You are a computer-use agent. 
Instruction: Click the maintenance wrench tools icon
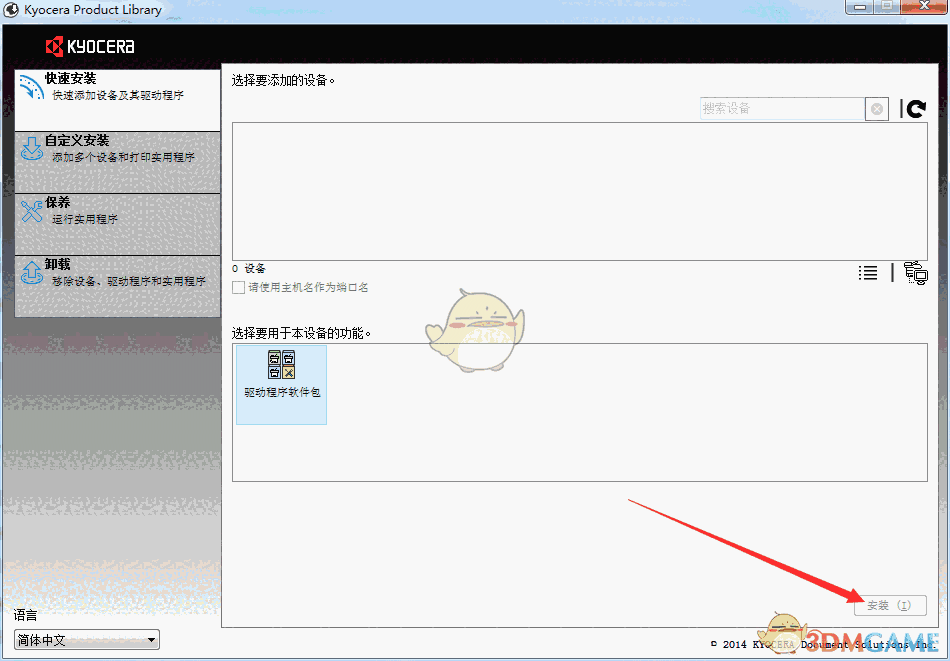[32, 211]
